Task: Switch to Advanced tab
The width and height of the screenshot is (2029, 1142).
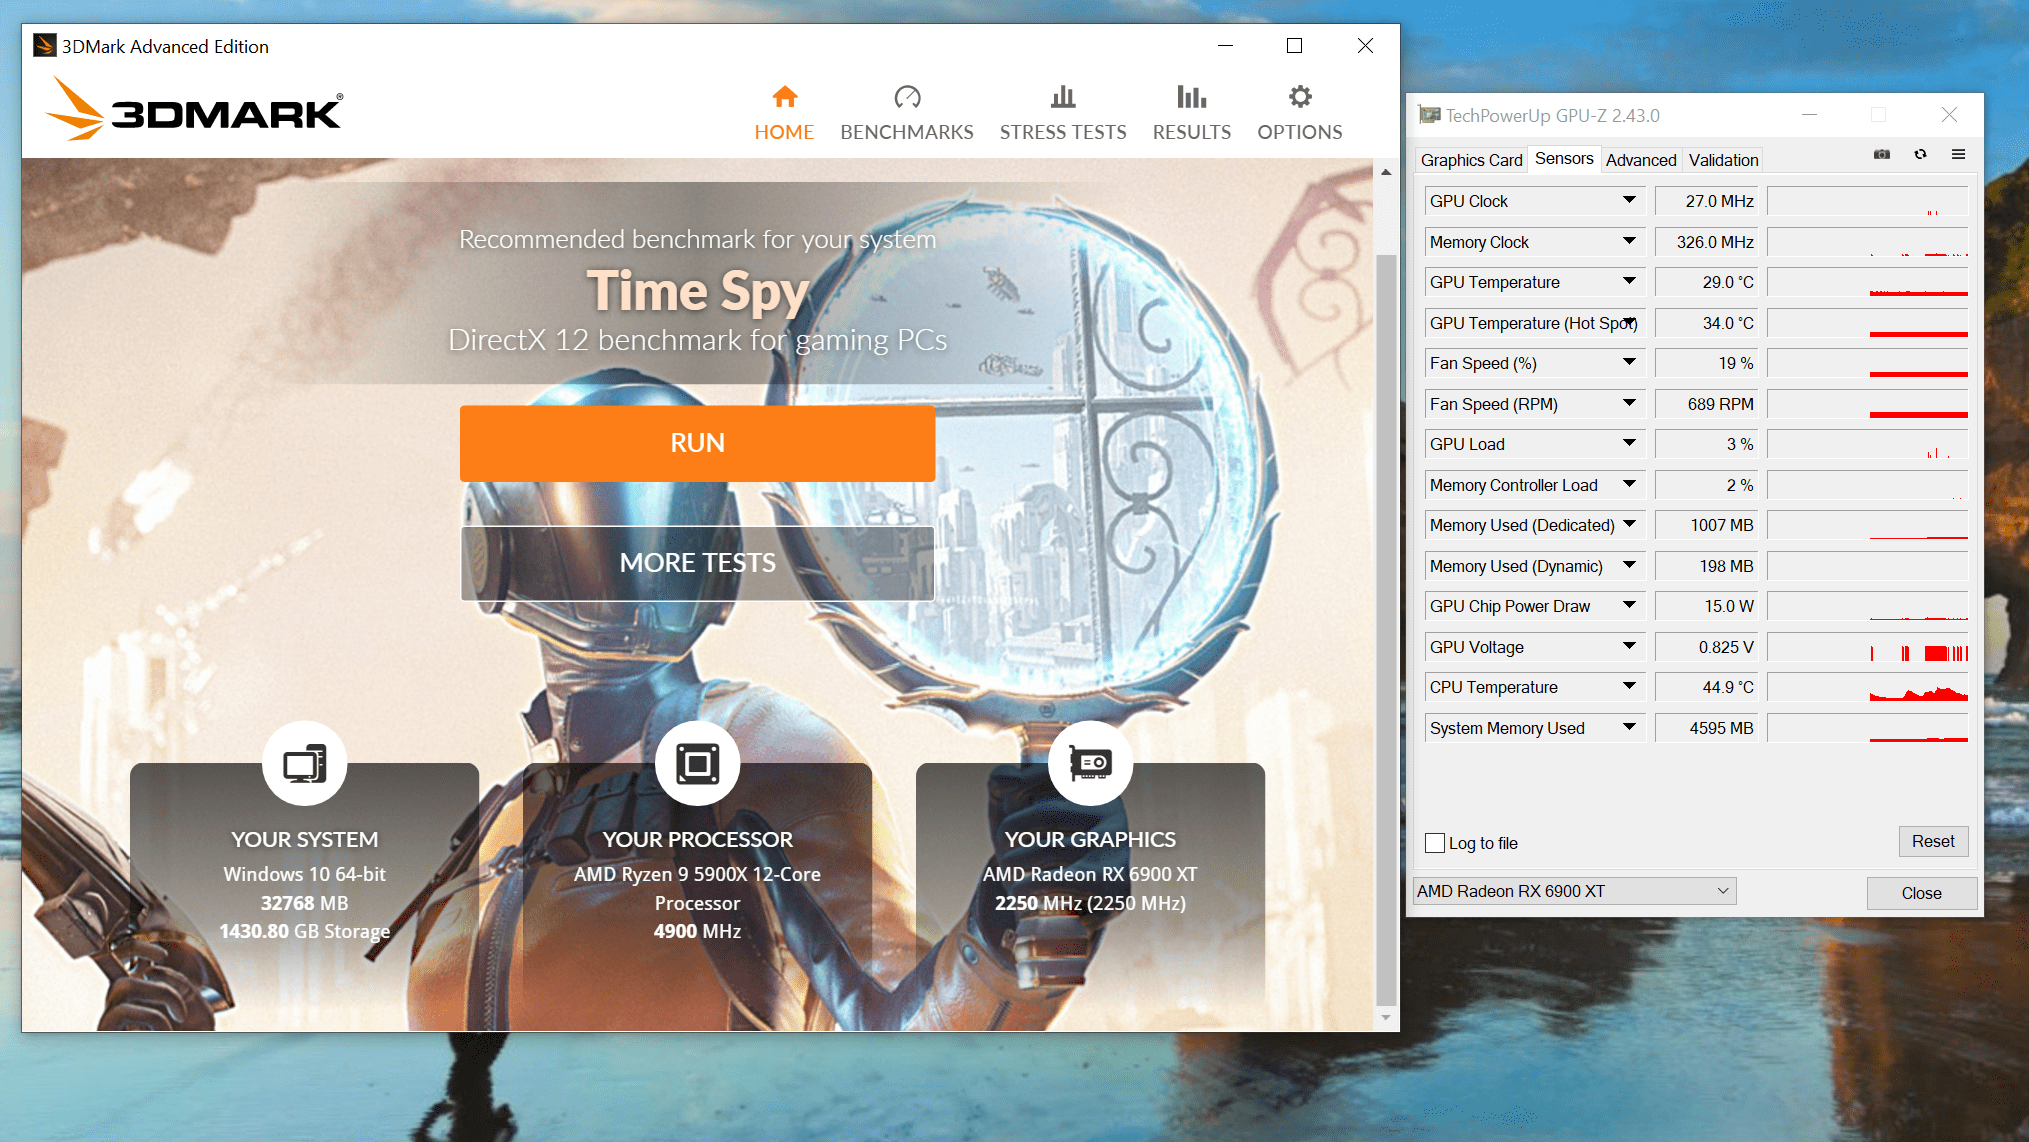Action: [1641, 160]
